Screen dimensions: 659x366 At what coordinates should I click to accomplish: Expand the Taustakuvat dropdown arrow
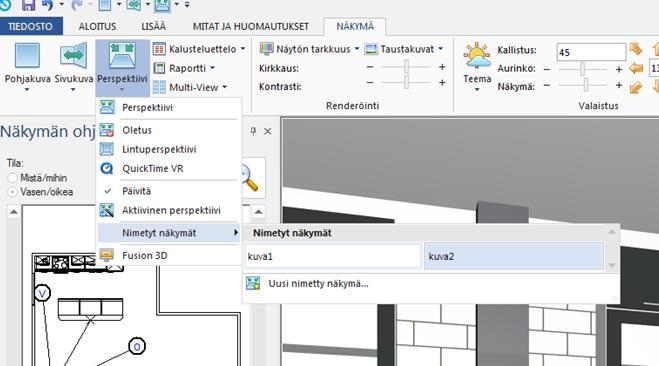point(440,49)
